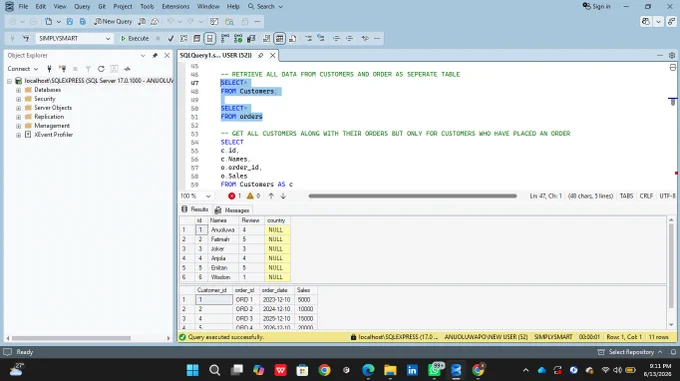Image resolution: width=680 pixels, height=381 pixels.
Task: Open the Query menu
Action: [82, 7]
